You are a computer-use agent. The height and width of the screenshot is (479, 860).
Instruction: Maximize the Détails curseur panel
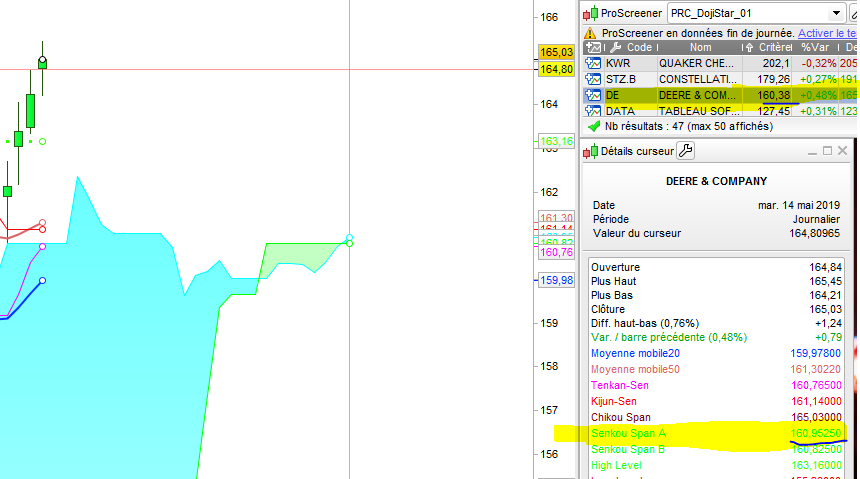pos(827,151)
